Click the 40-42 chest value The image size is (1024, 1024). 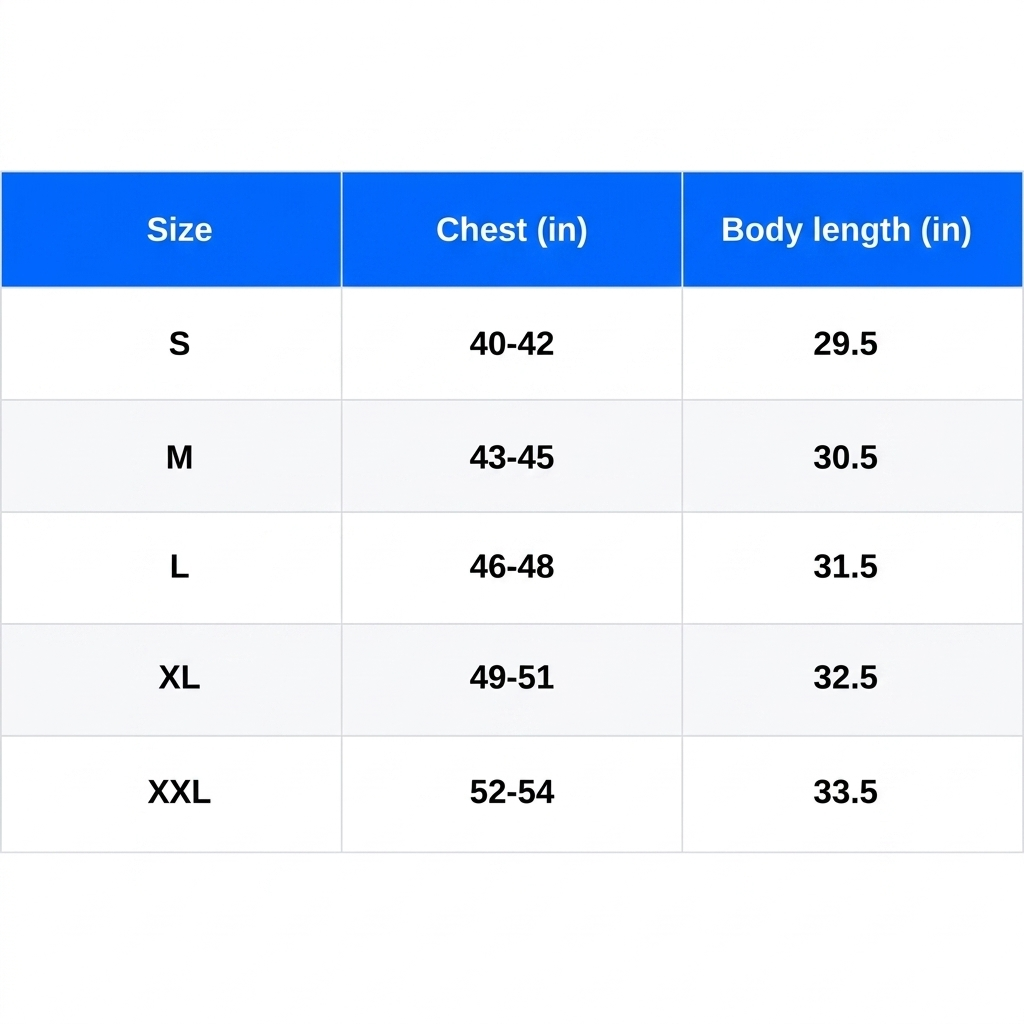[x=512, y=344]
